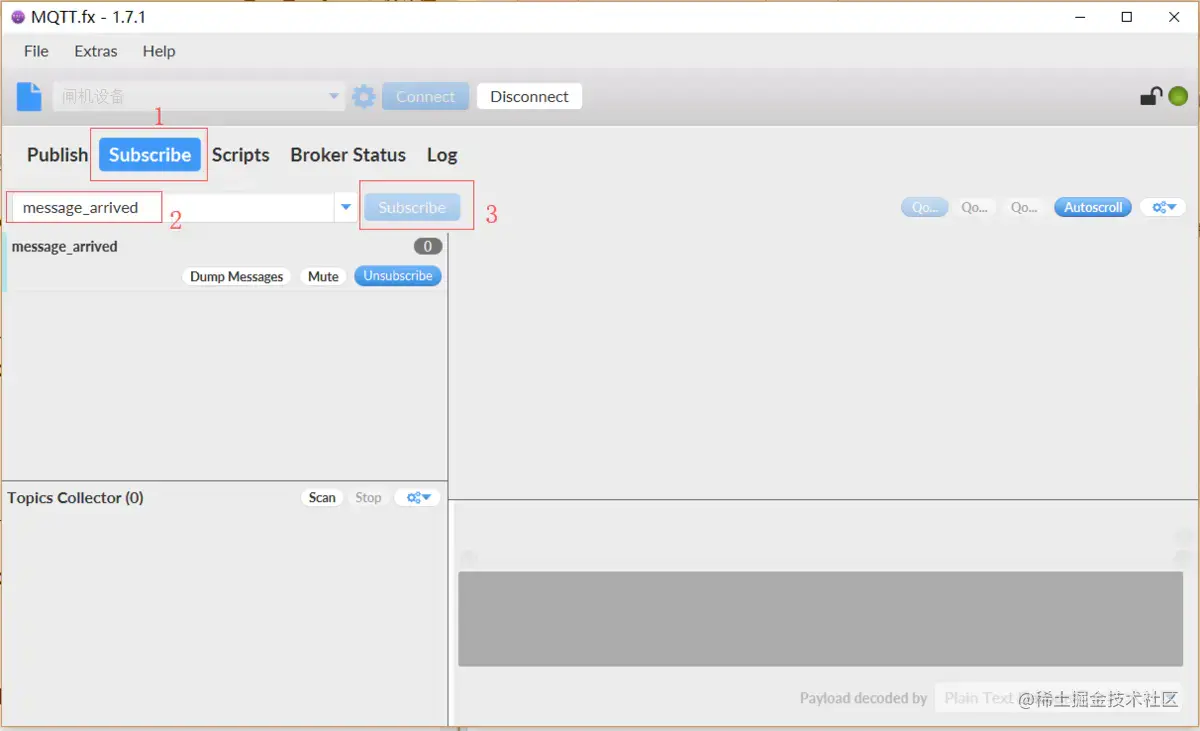Open the File menu
This screenshot has height=731, width=1200.
click(36, 51)
